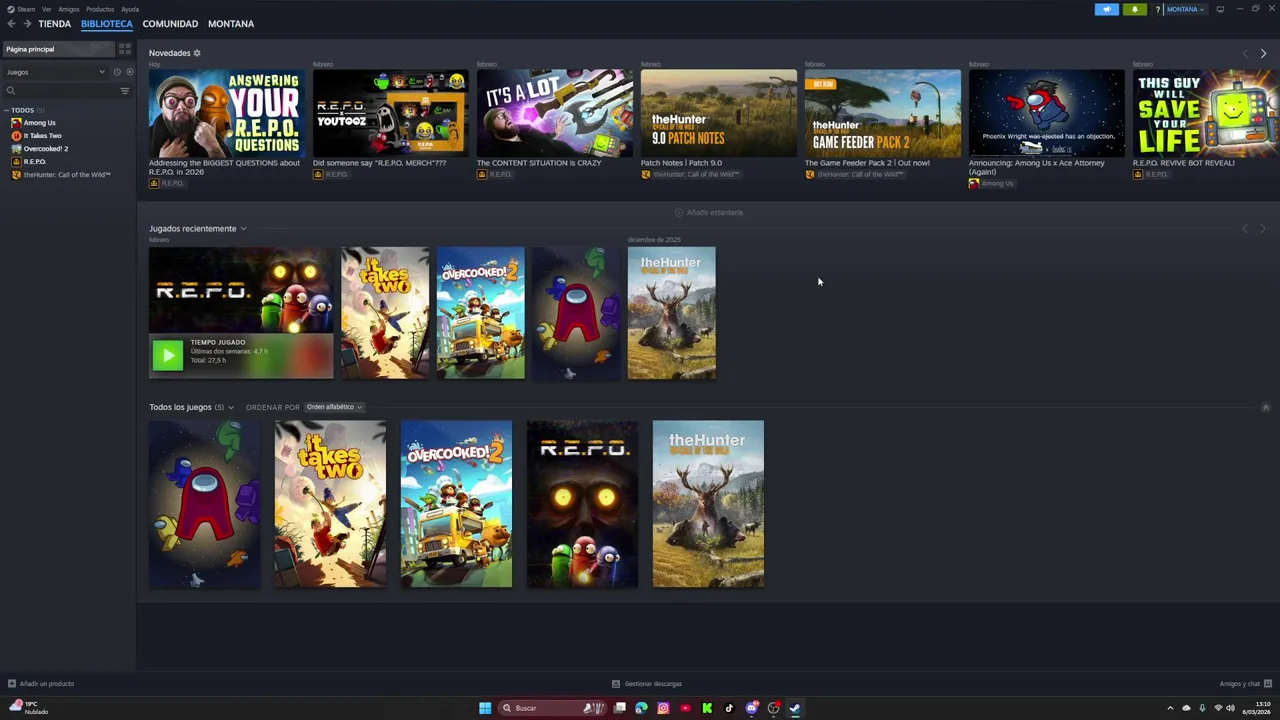Click Añadir estantería link
The image size is (1280, 720).
point(708,212)
